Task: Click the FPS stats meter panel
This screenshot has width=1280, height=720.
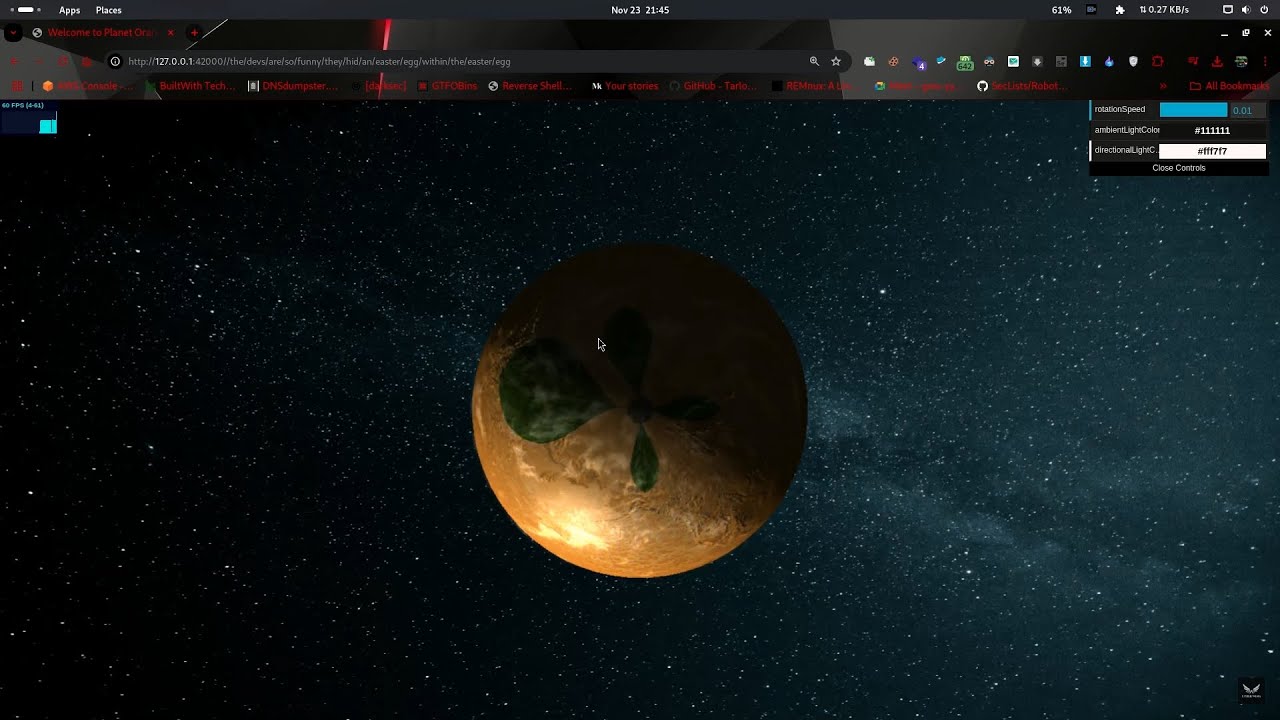Action: click(x=30, y=117)
